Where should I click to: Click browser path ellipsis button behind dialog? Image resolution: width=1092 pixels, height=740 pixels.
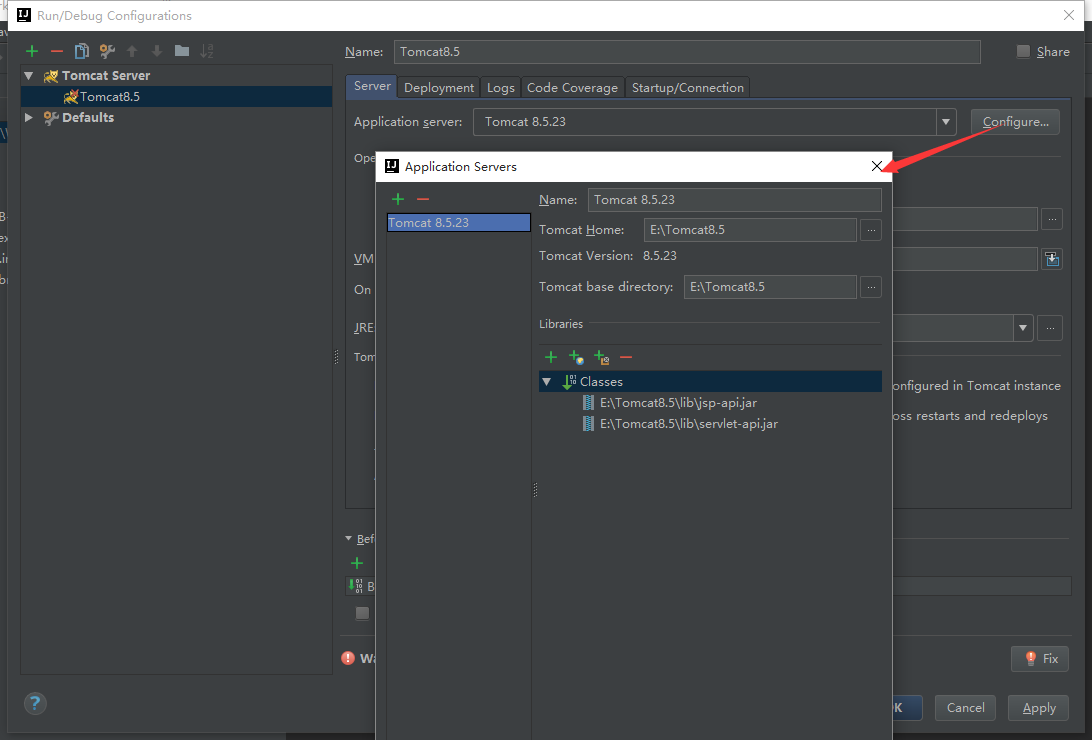1052,219
